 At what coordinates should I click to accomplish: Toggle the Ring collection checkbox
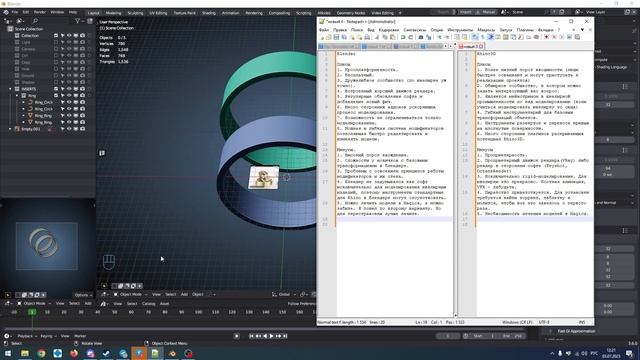pos(56,96)
